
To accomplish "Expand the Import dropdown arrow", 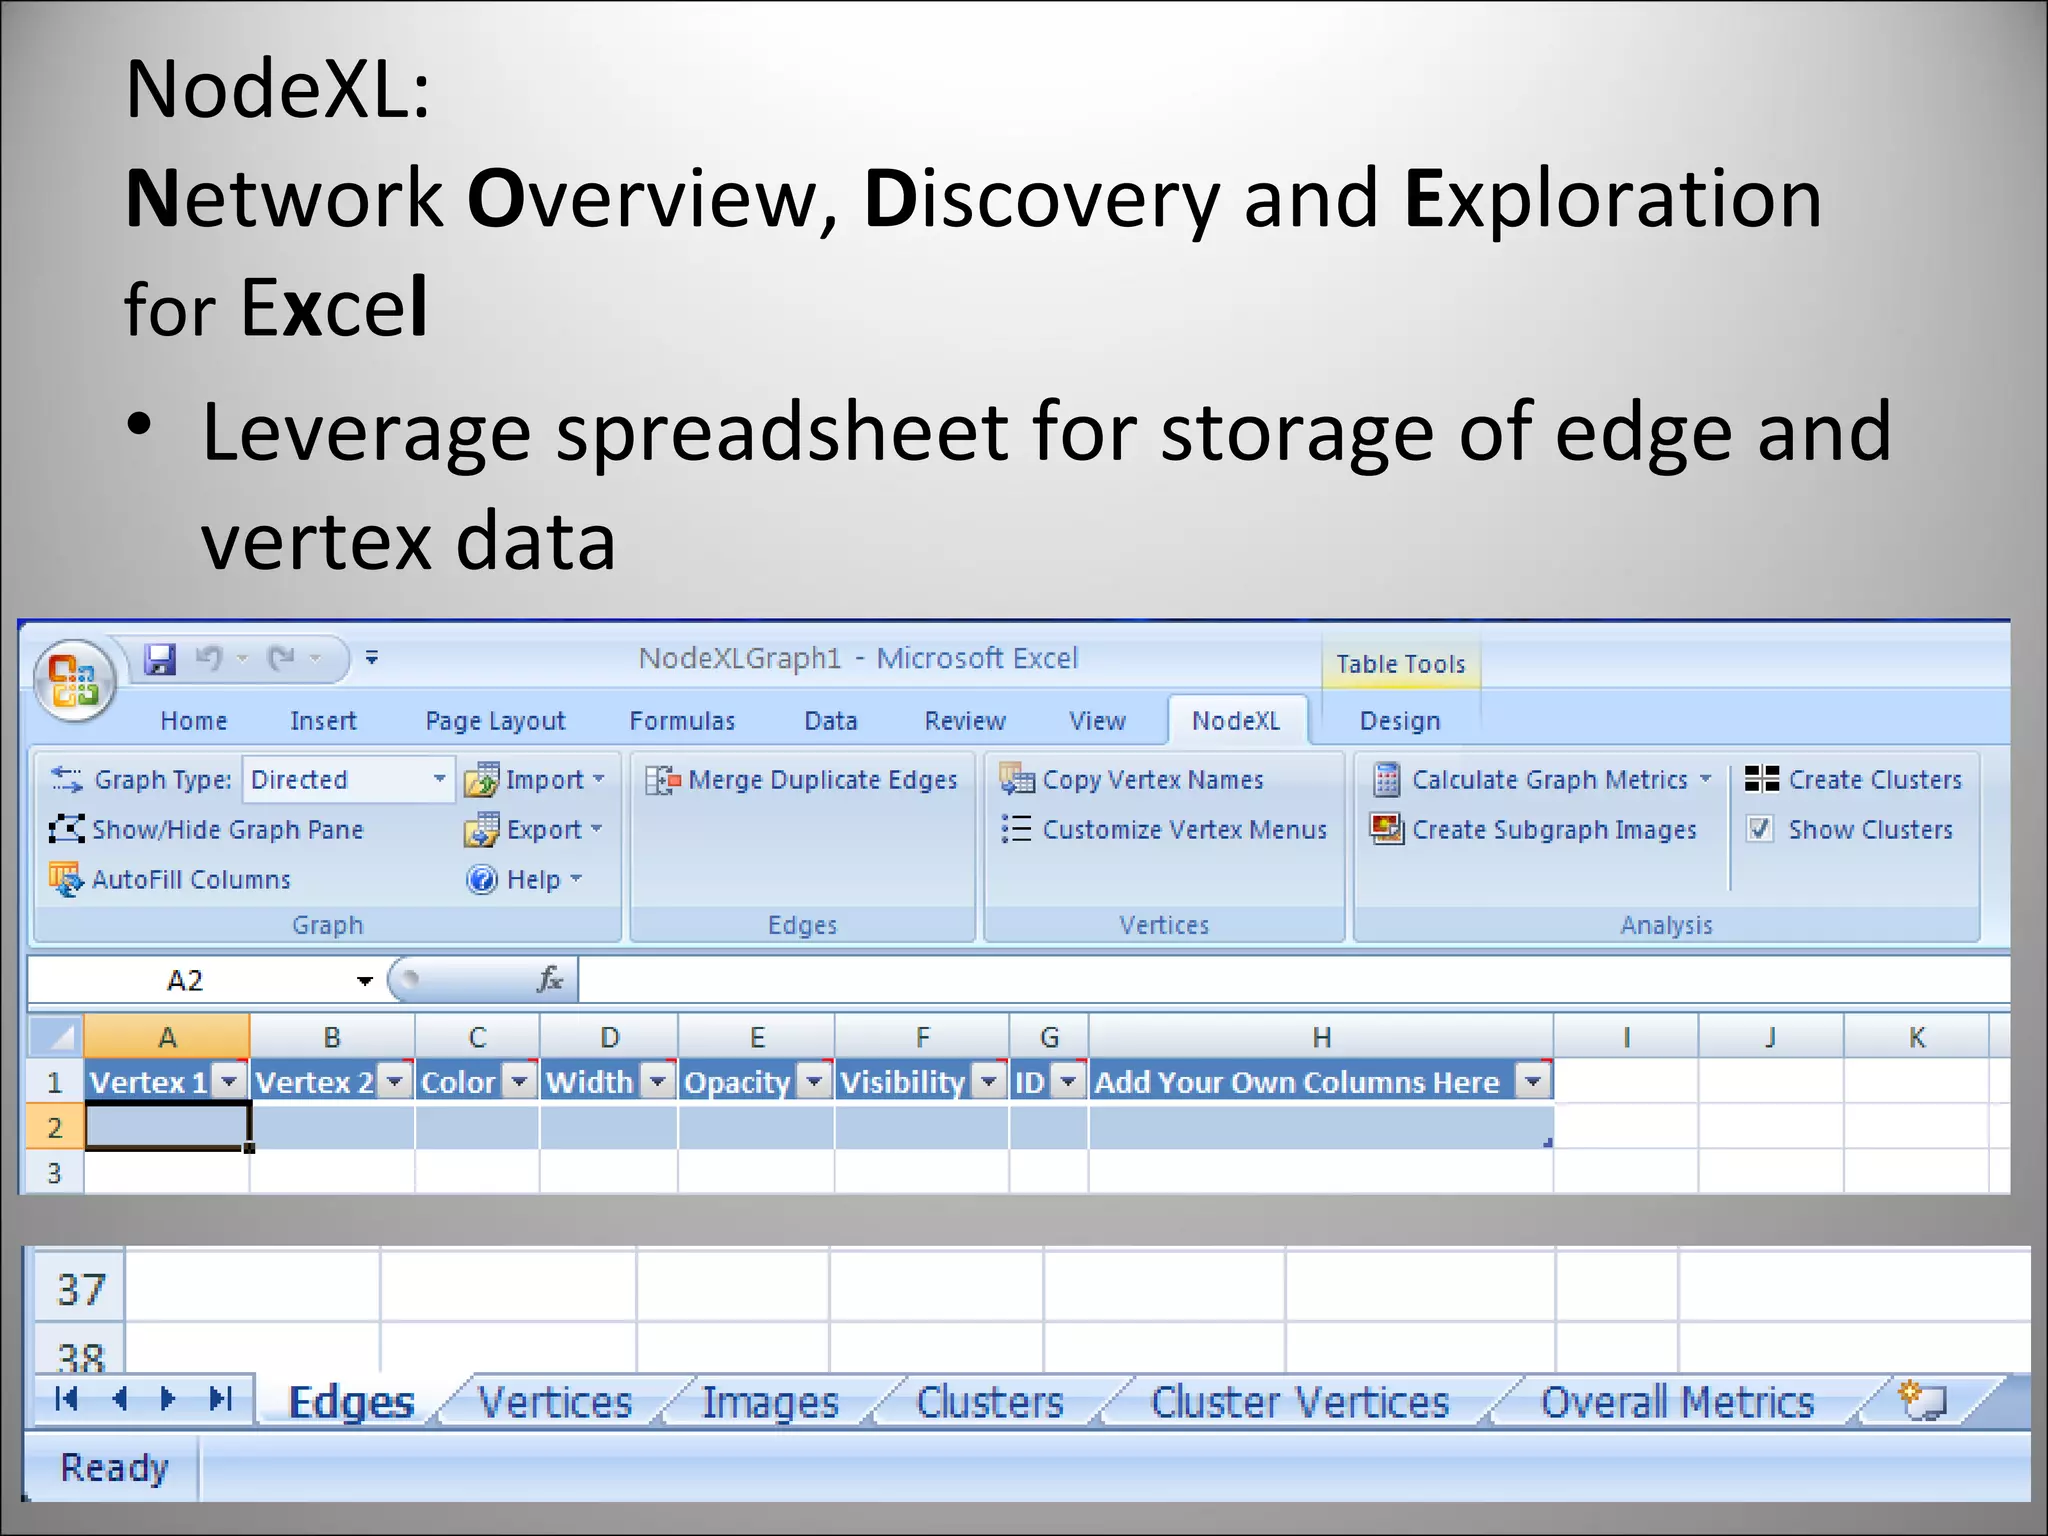I will pyautogui.click(x=599, y=779).
